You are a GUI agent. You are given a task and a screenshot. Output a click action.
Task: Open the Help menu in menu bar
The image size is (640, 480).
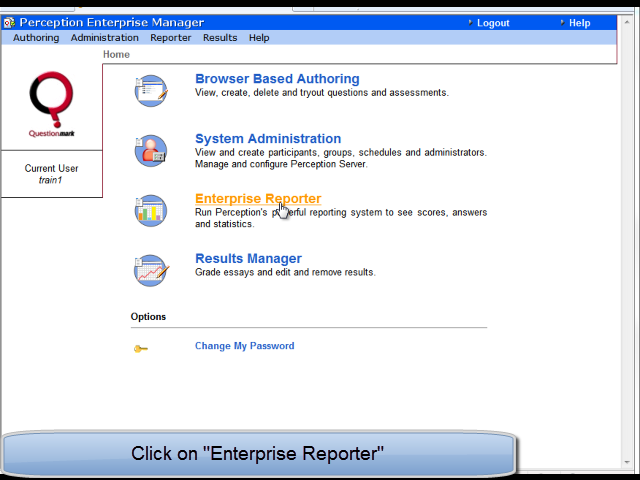coord(259,38)
